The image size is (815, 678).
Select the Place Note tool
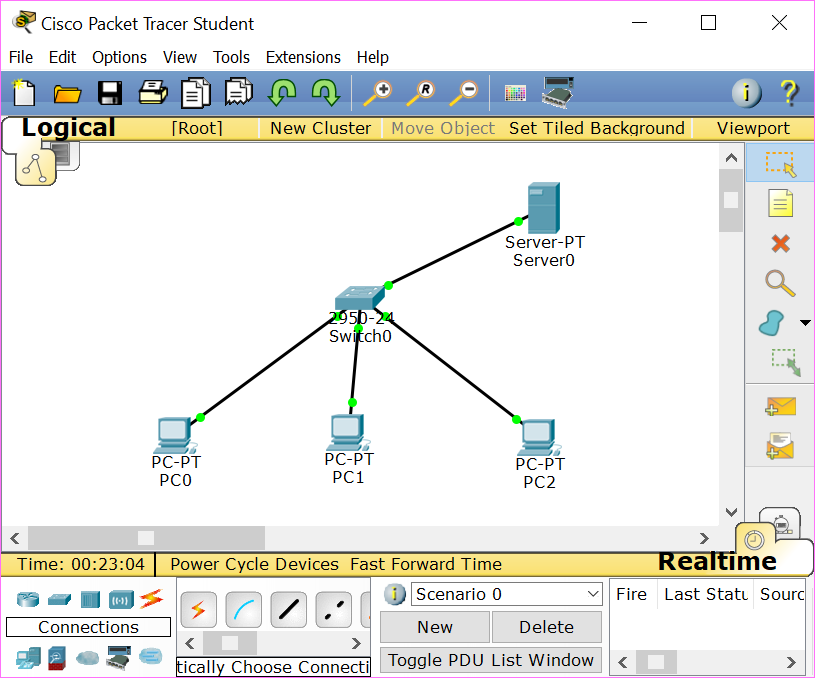point(779,203)
